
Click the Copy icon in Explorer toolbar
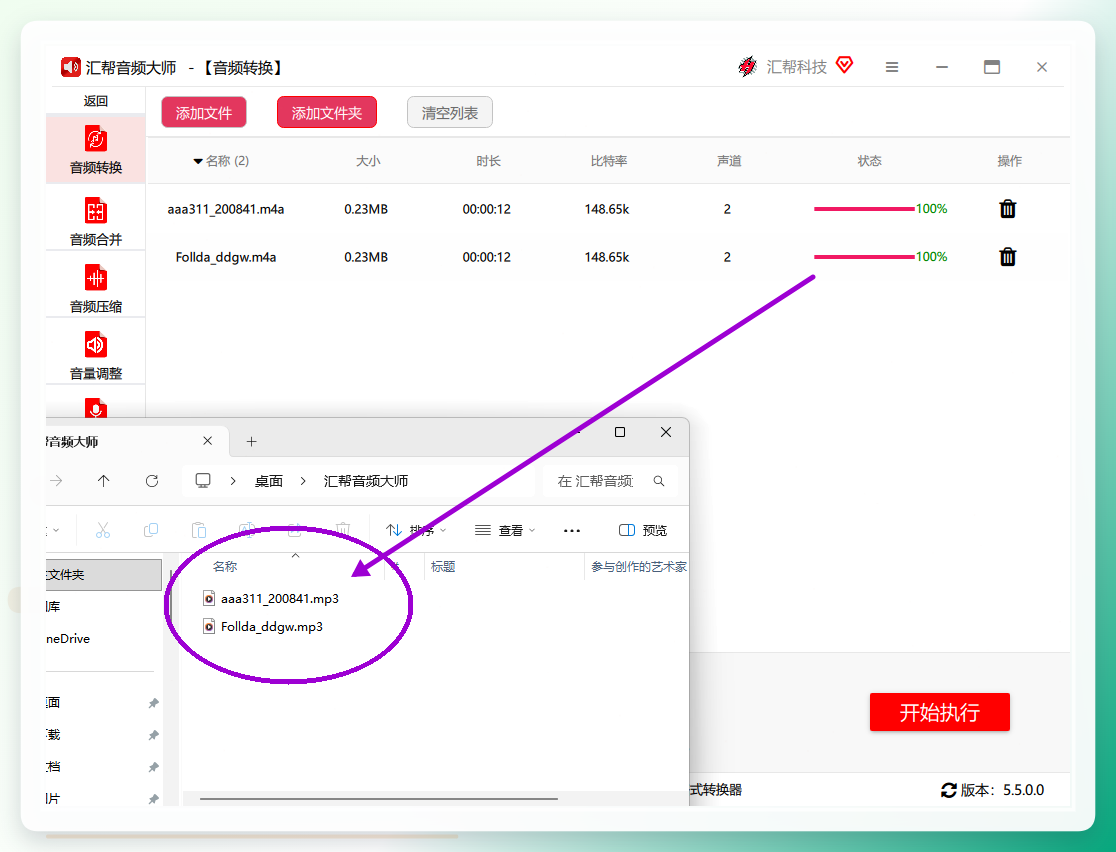[x=150, y=530]
